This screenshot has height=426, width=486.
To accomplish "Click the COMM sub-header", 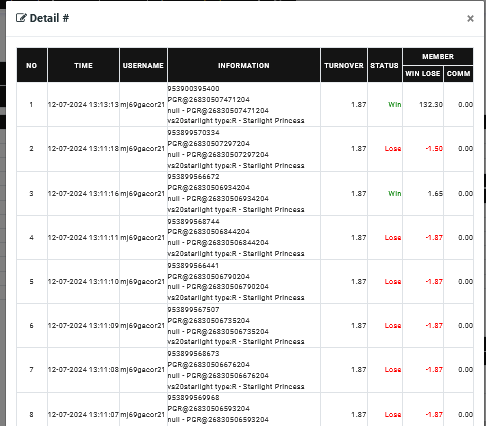I will pyautogui.click(x=458, y=74).
